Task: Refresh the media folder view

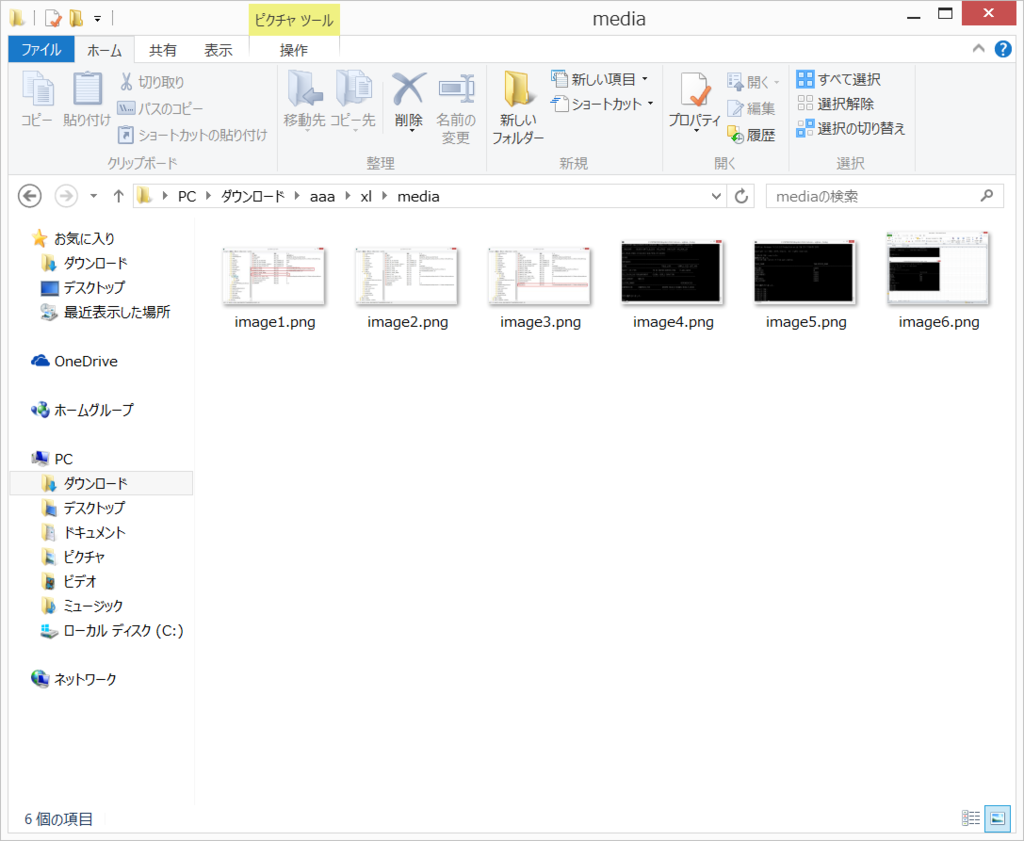Action: pyautogui.click(x=741, y=196)
